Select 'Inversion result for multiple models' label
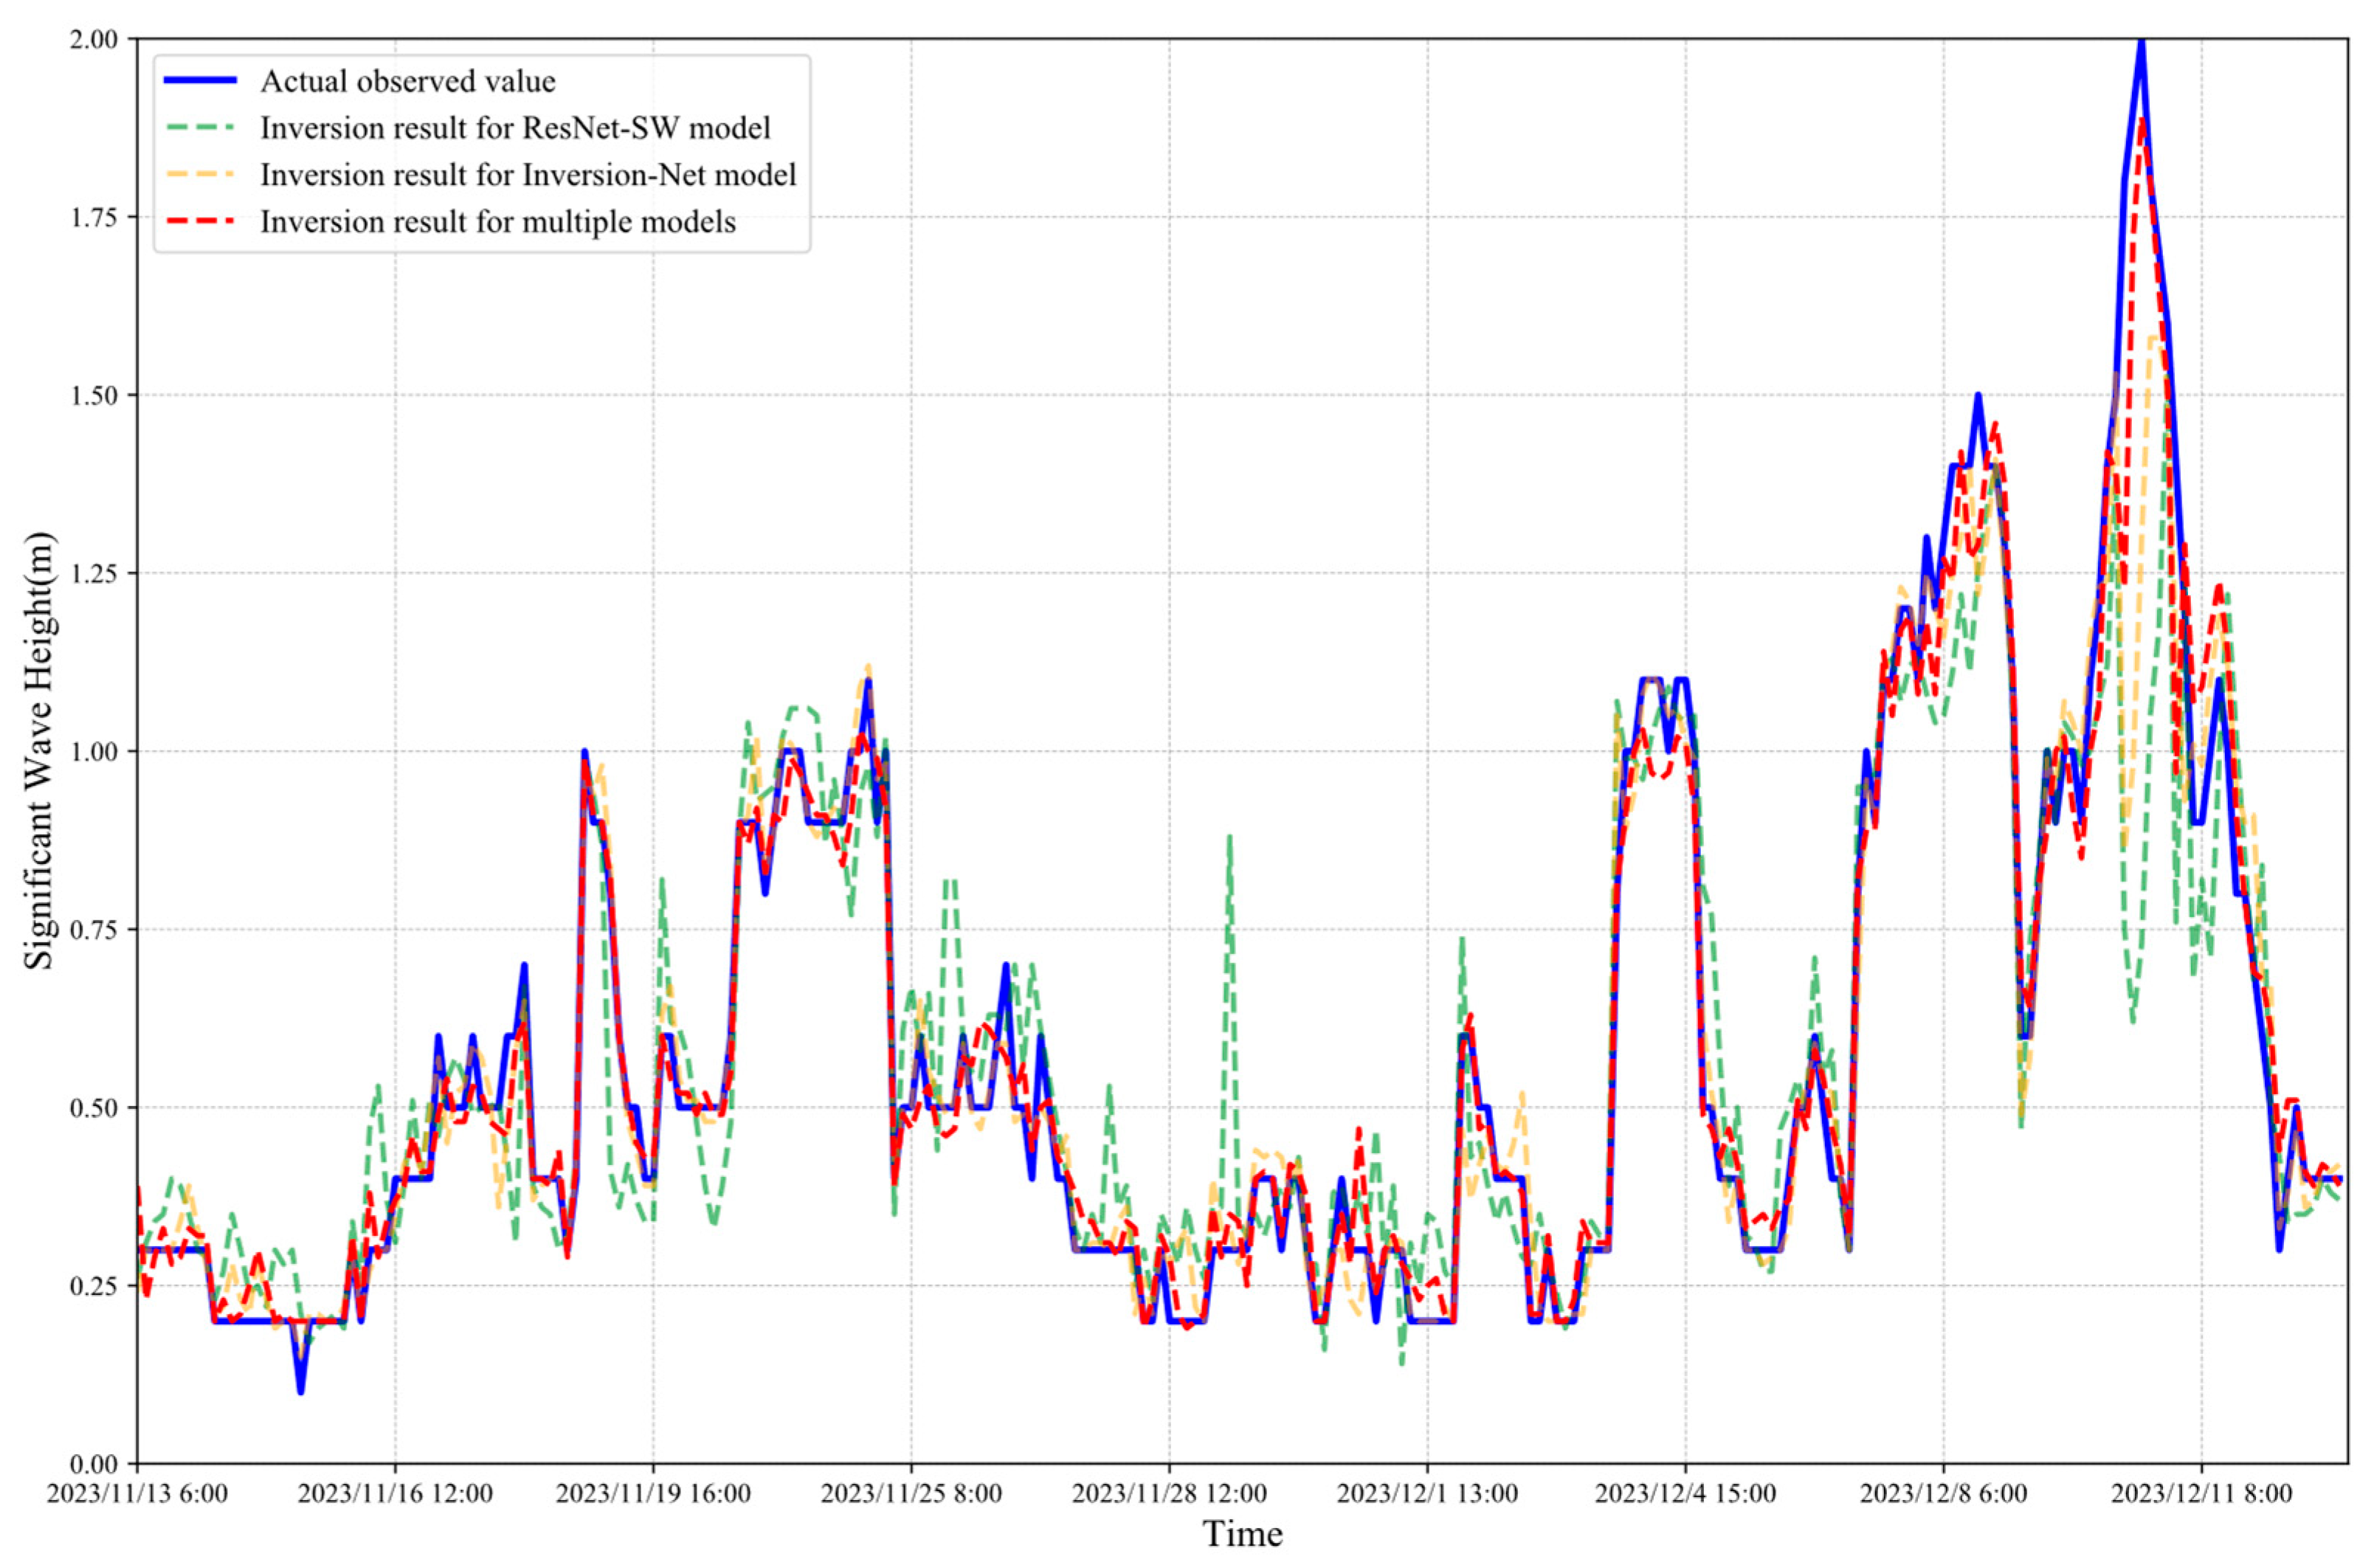This screenshot has height=1568, width=2374. 497,222
